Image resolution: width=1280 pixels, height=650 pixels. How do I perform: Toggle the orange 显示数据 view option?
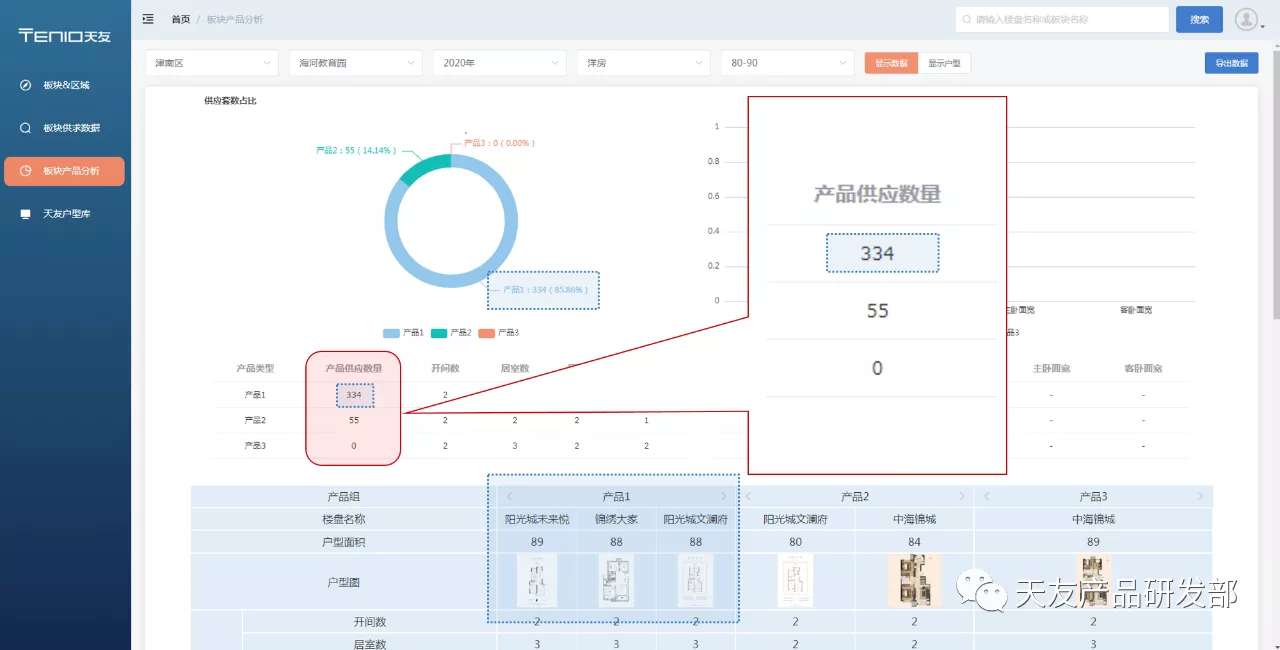[x=890, y=62]
